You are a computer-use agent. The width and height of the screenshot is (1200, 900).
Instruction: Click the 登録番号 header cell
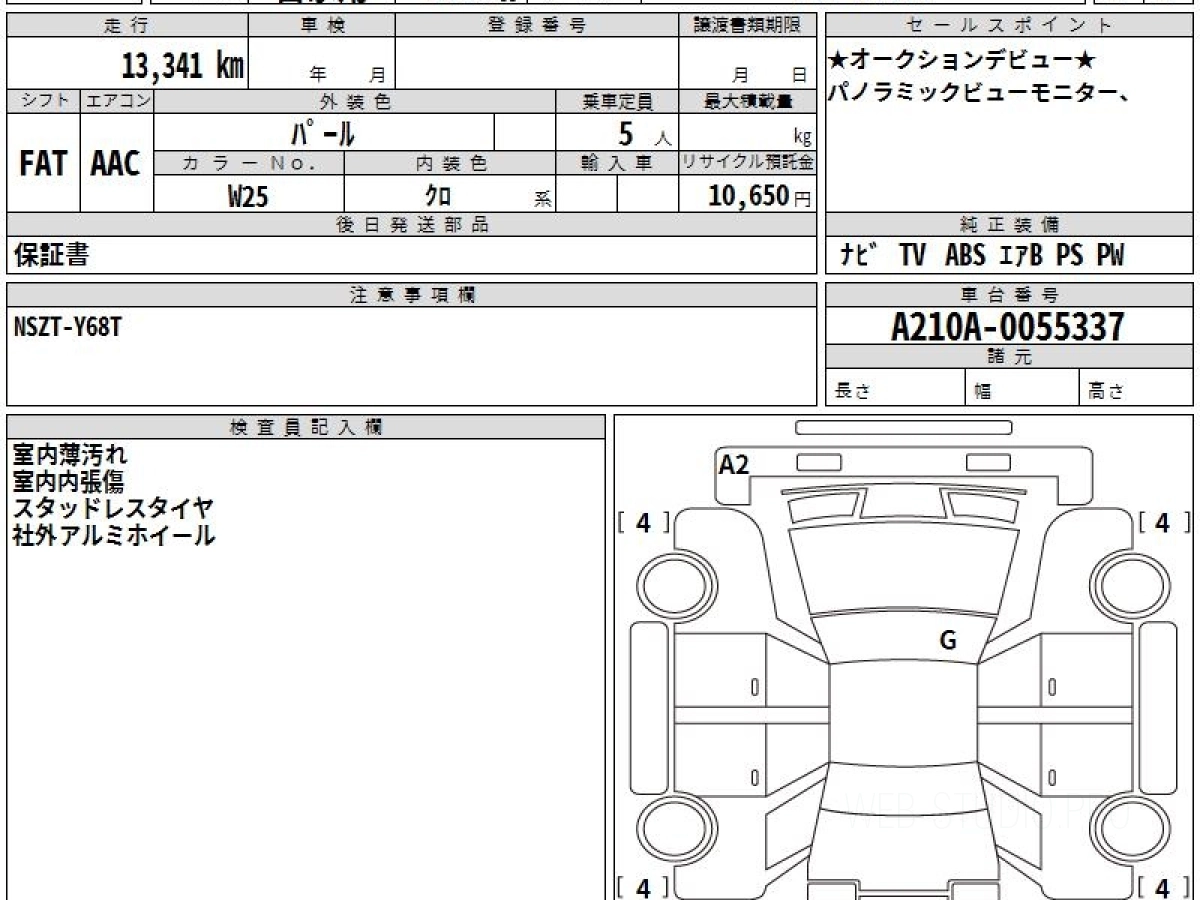pos(537,26)
